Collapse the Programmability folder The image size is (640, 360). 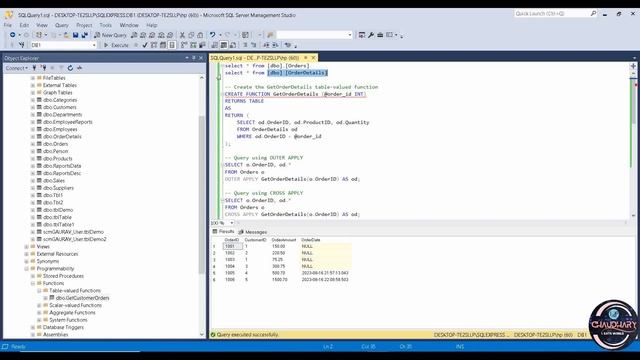(27, 269)
